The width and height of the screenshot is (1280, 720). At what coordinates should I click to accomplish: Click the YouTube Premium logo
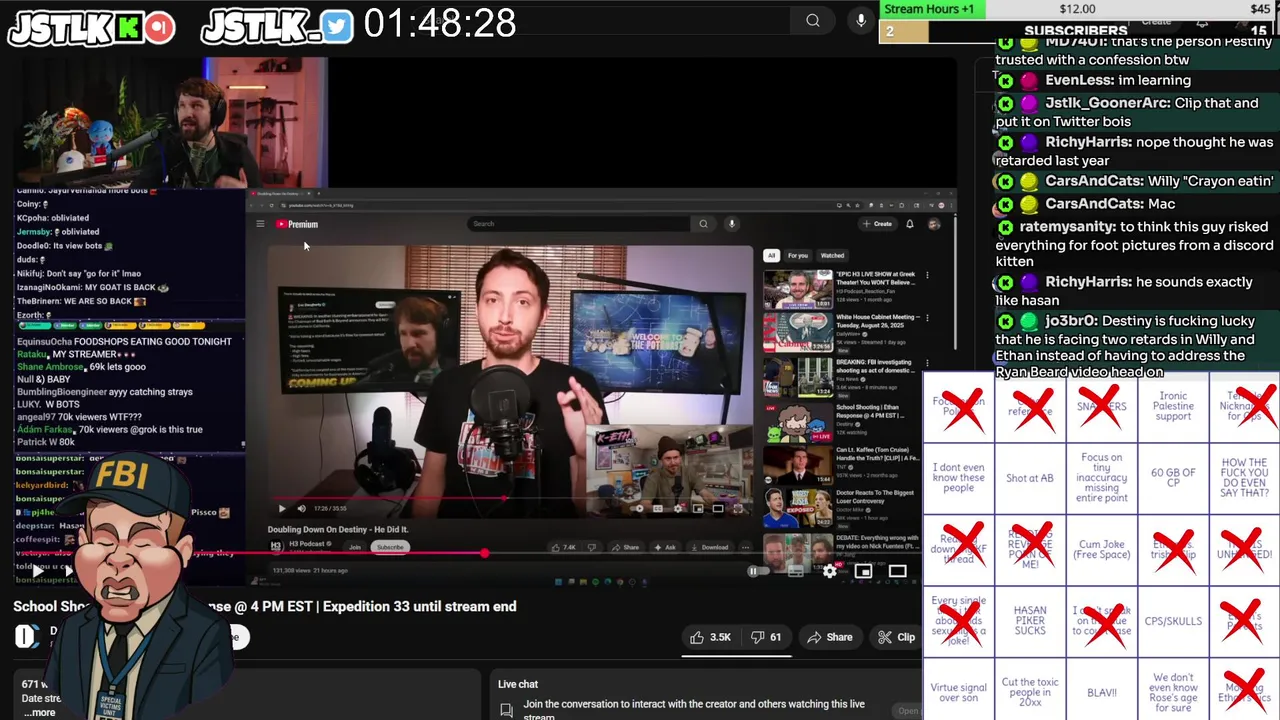(x=297, y=224)
